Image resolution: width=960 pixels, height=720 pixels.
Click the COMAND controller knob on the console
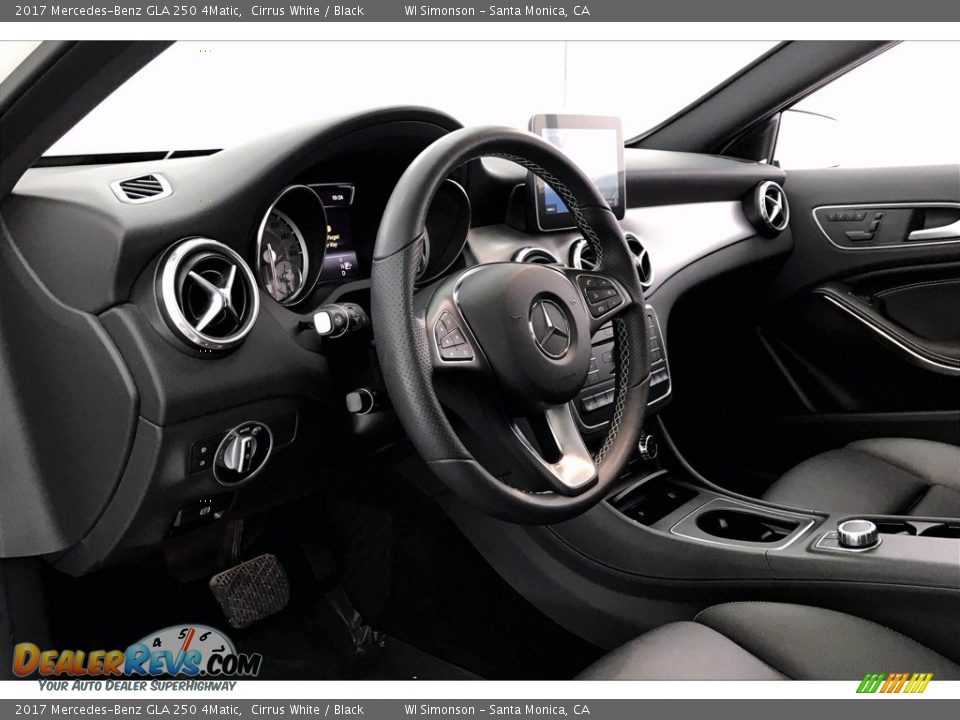tap(858, 533)
